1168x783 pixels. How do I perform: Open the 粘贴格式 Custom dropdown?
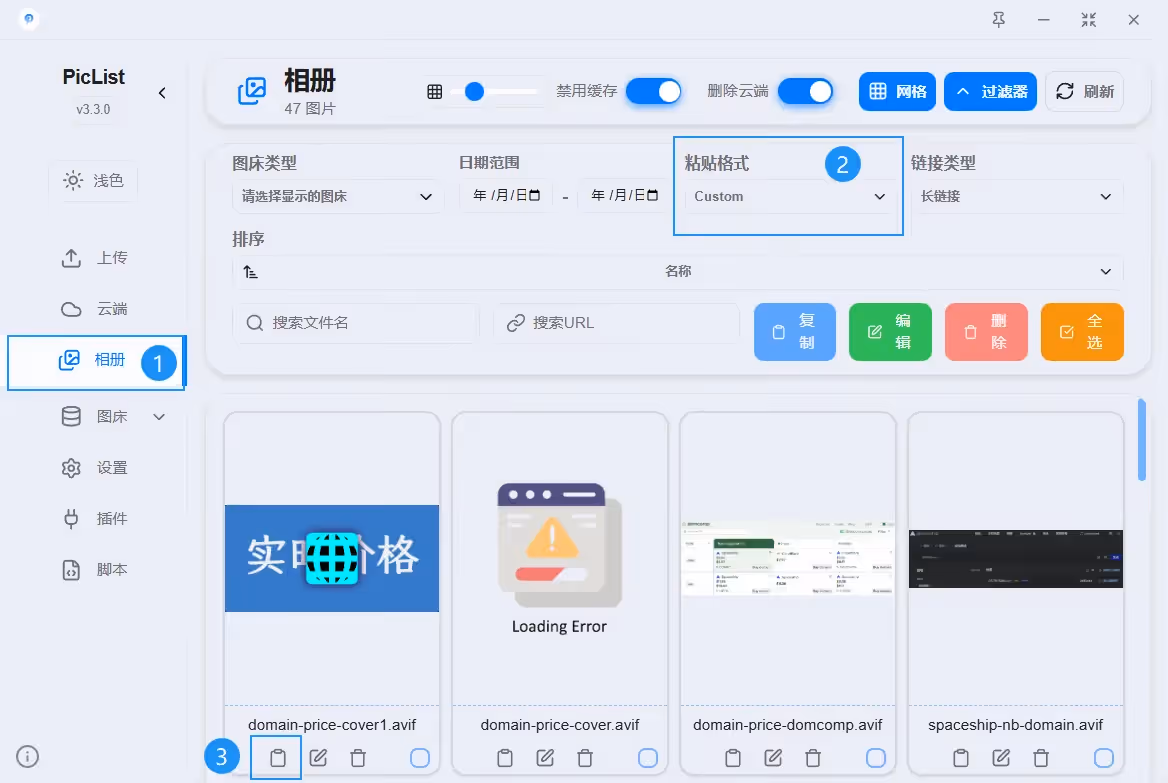click(789, 197)
